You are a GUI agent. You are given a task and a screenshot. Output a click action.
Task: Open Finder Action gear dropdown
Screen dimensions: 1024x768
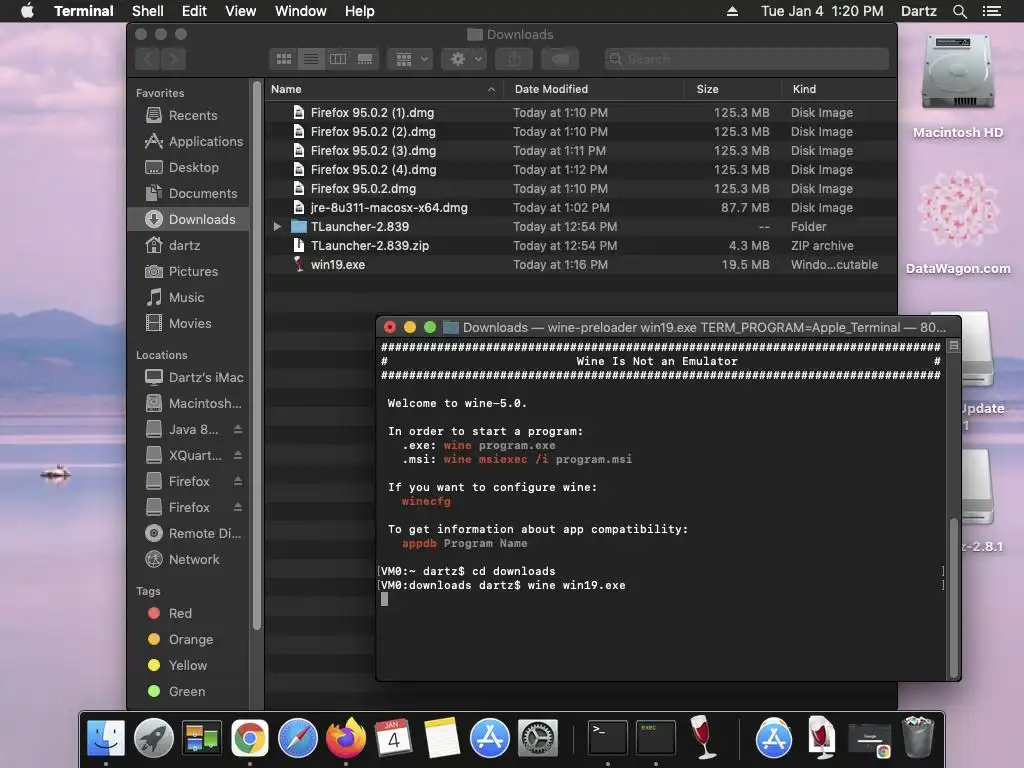coord(464,59)
